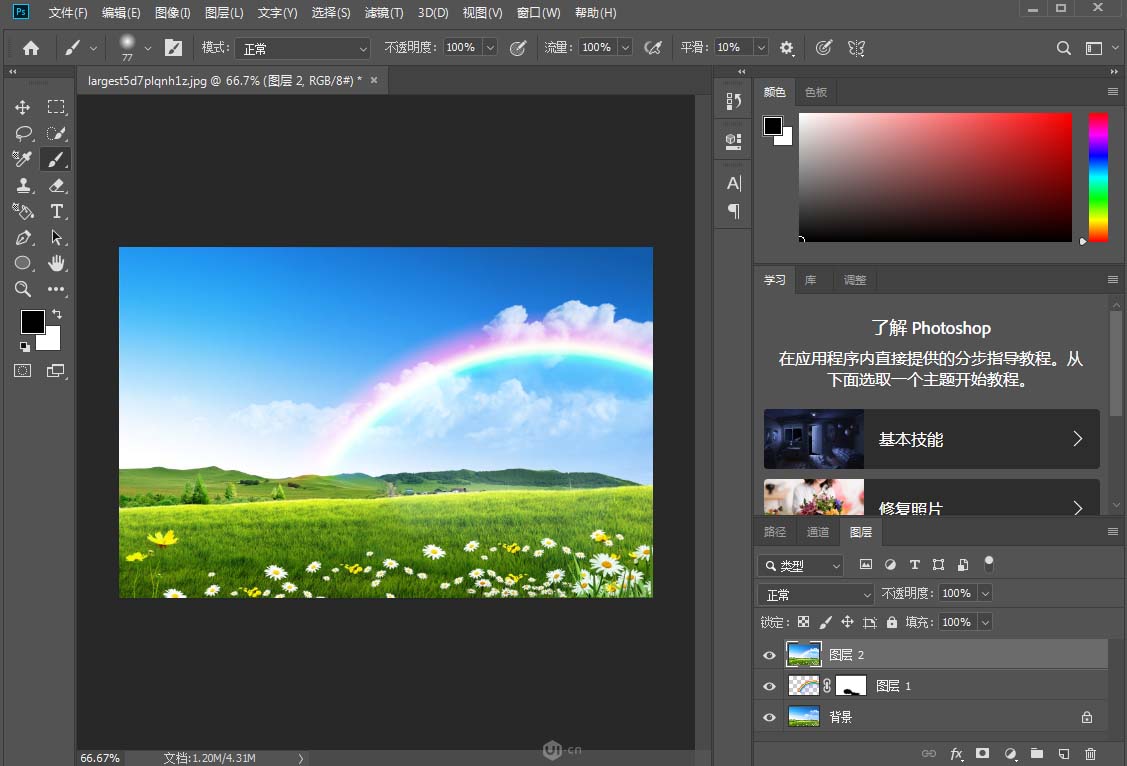
Task: Select the Brush tool in toolbox
Action: click(56, 159)
